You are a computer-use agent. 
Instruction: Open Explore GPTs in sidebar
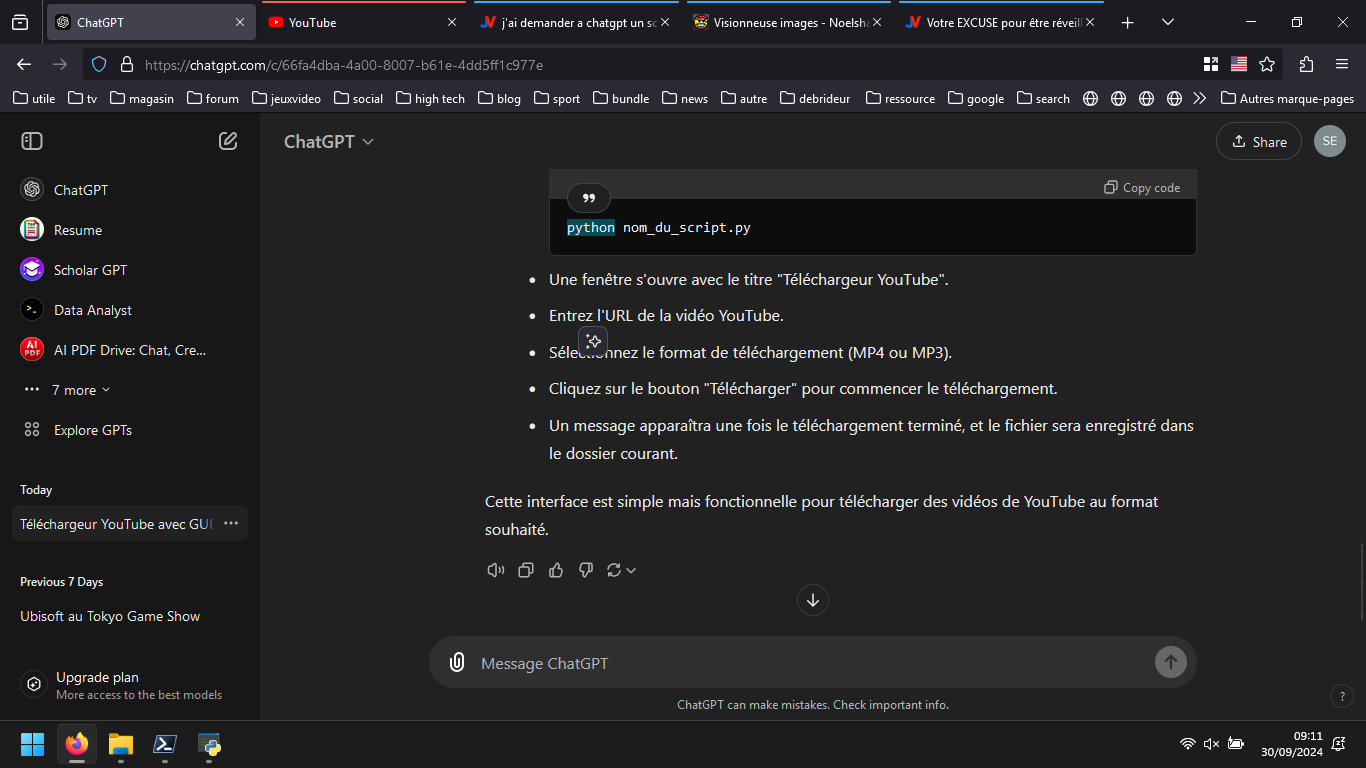(92, 430)
